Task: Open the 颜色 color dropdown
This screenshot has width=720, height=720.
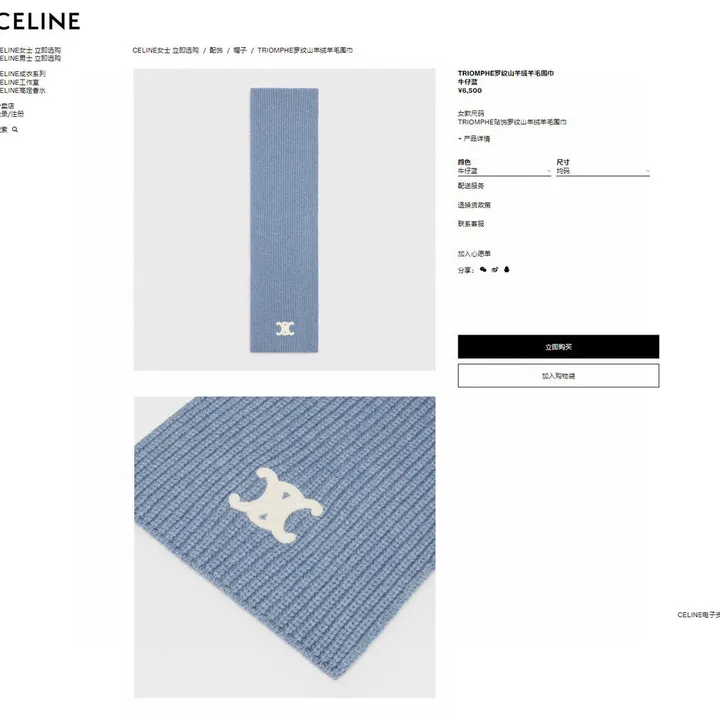Action: (504, 171)
